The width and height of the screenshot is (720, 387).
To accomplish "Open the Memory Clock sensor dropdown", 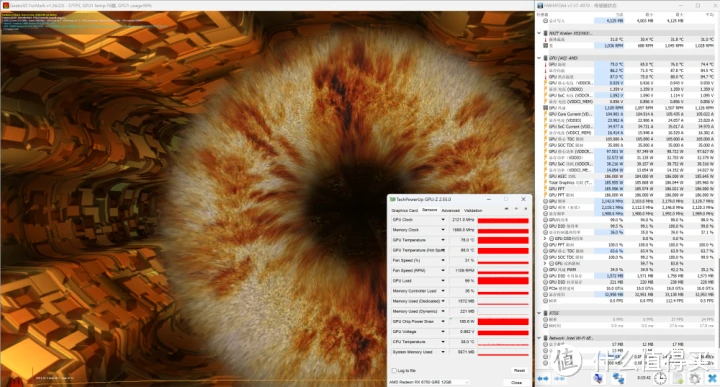I will click(443, 230).
